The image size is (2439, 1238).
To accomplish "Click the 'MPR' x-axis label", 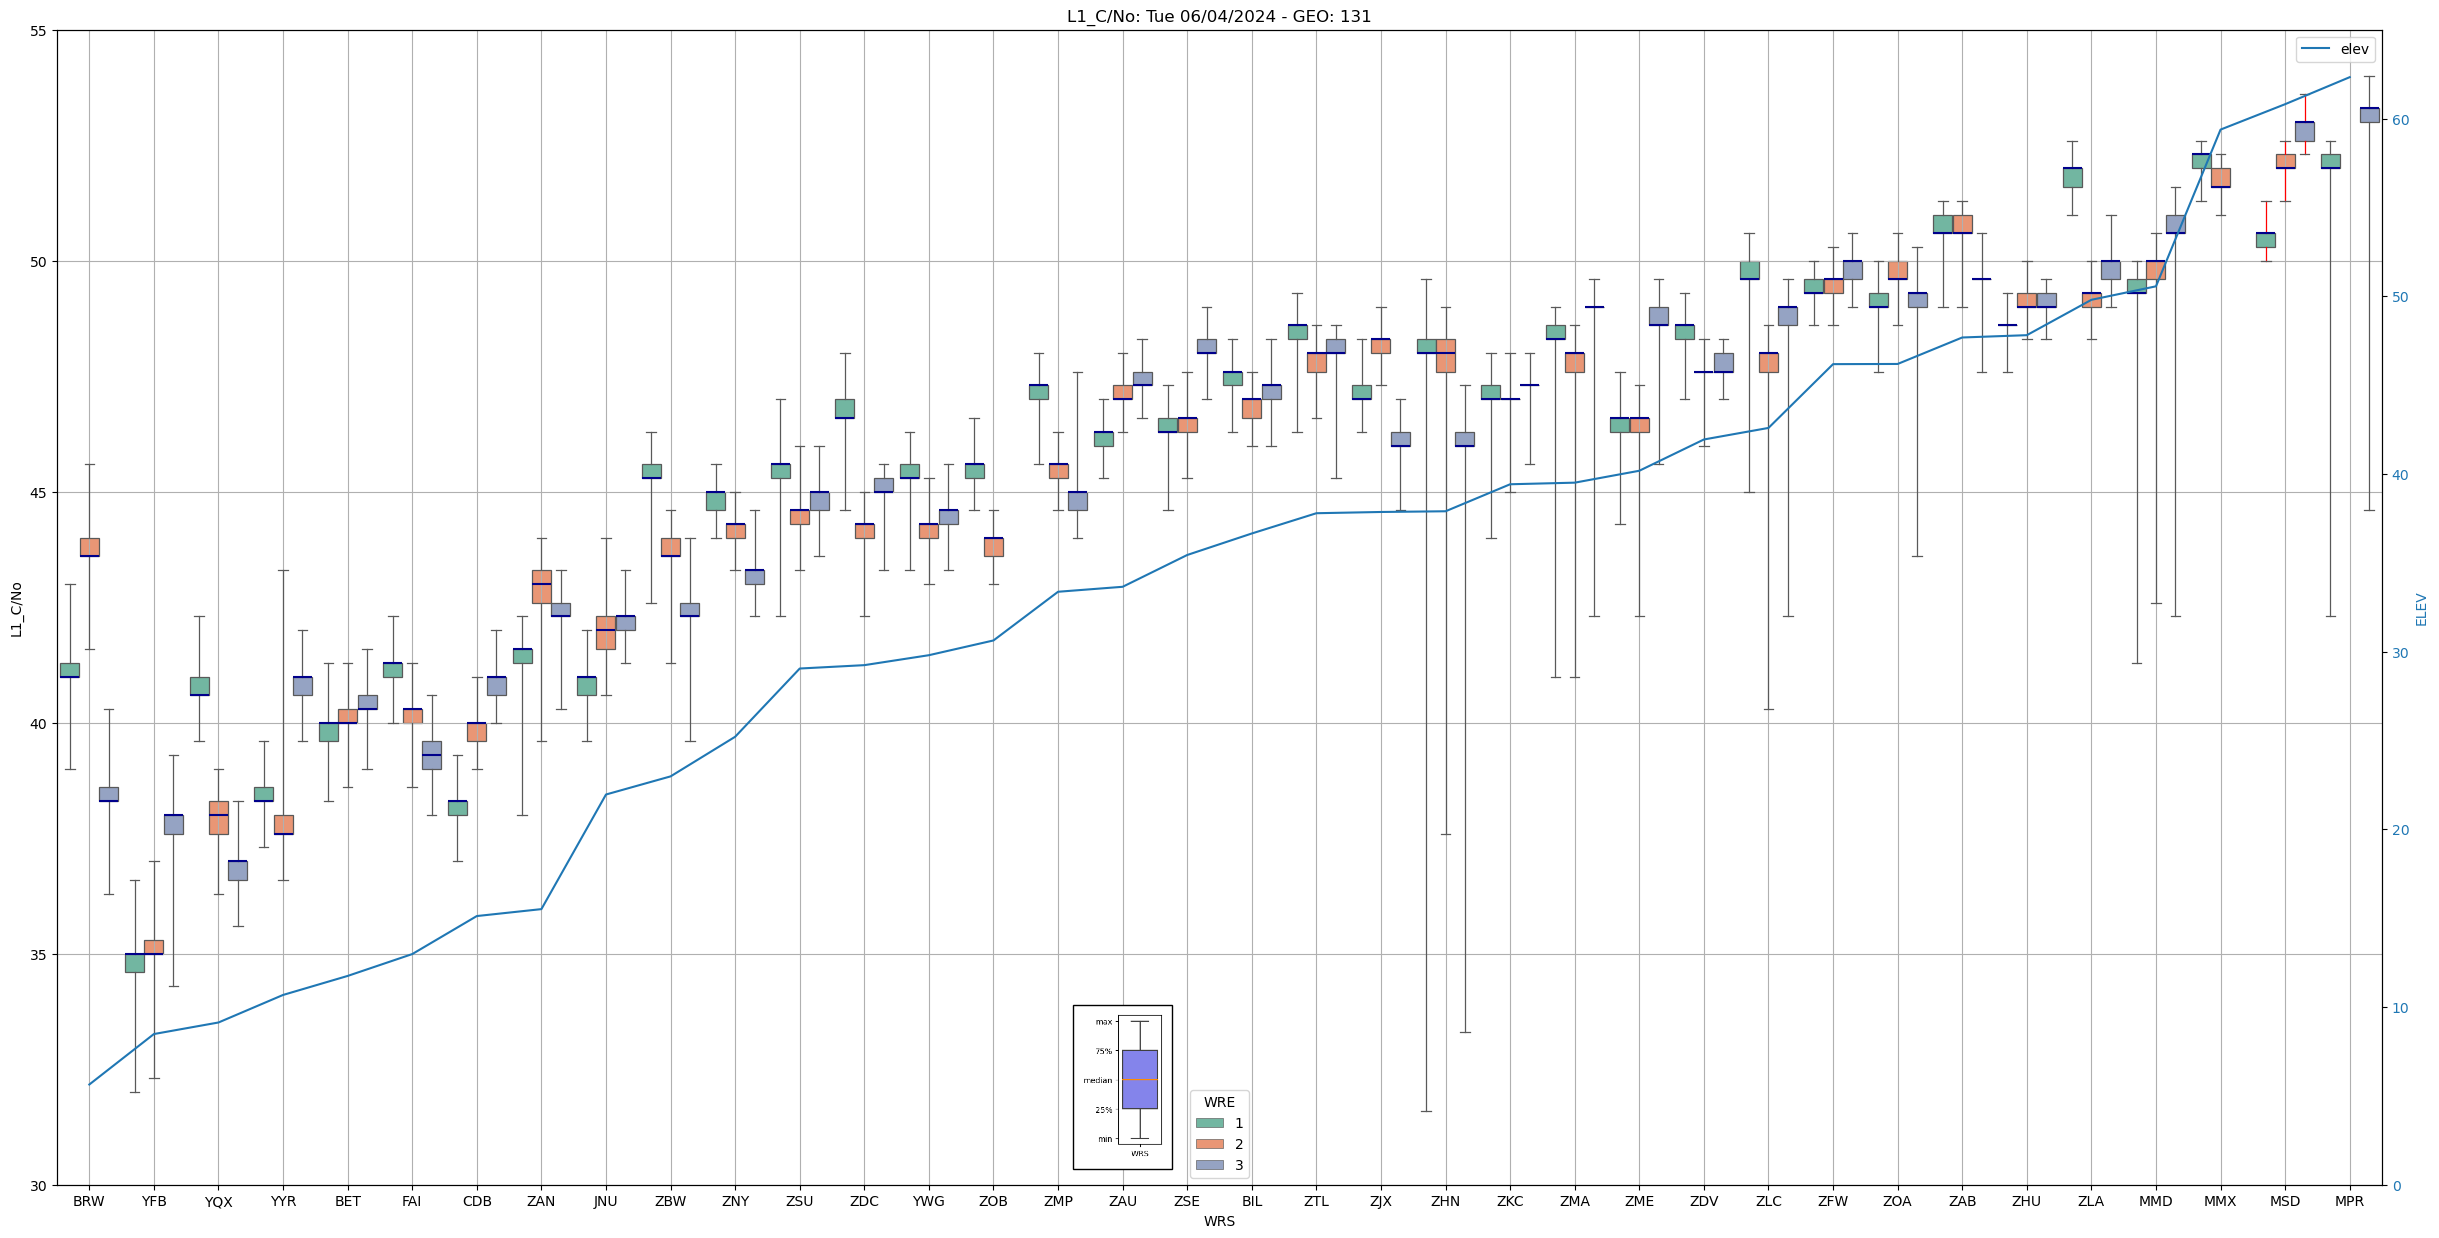I will (2349, 1201).
